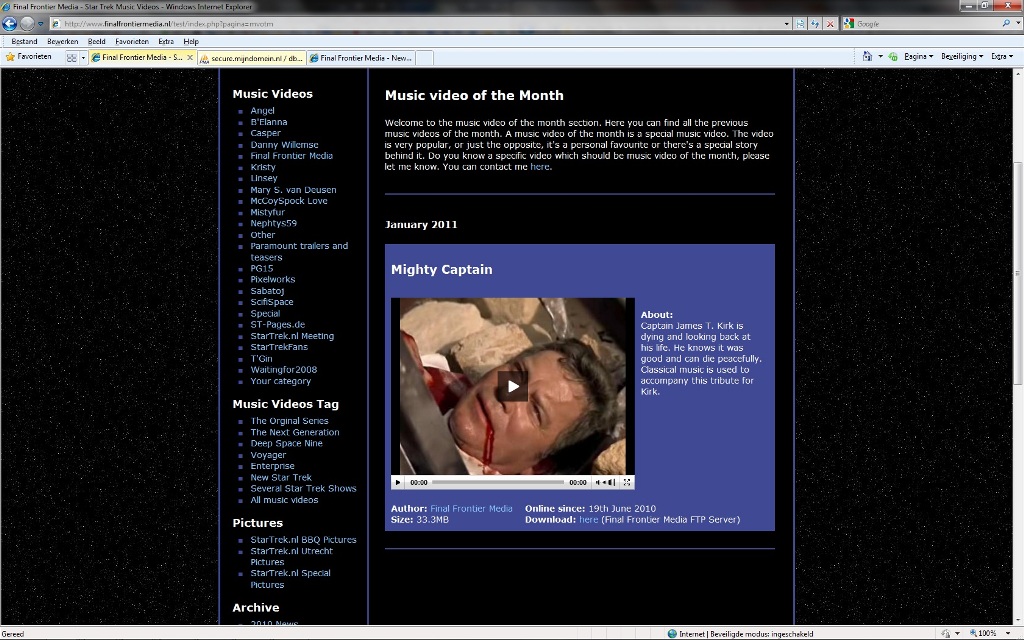Mute the video with the speaker icon
The width and height of the screenshot is (1024, 640).
coord(599,483)
